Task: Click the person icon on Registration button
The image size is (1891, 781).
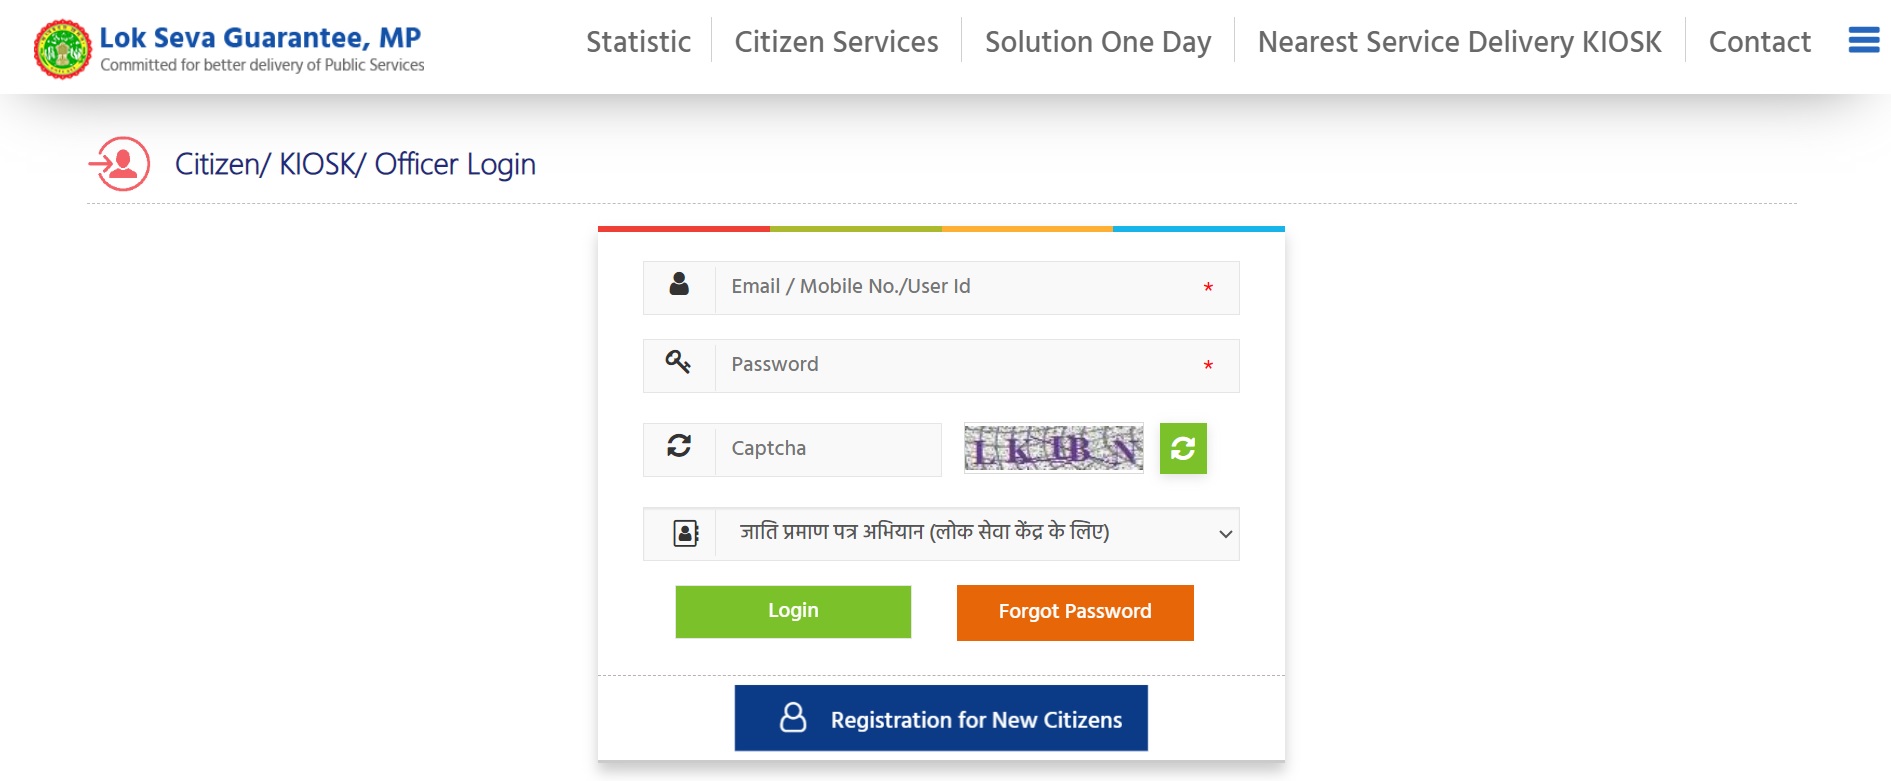Action: [793, 717]
